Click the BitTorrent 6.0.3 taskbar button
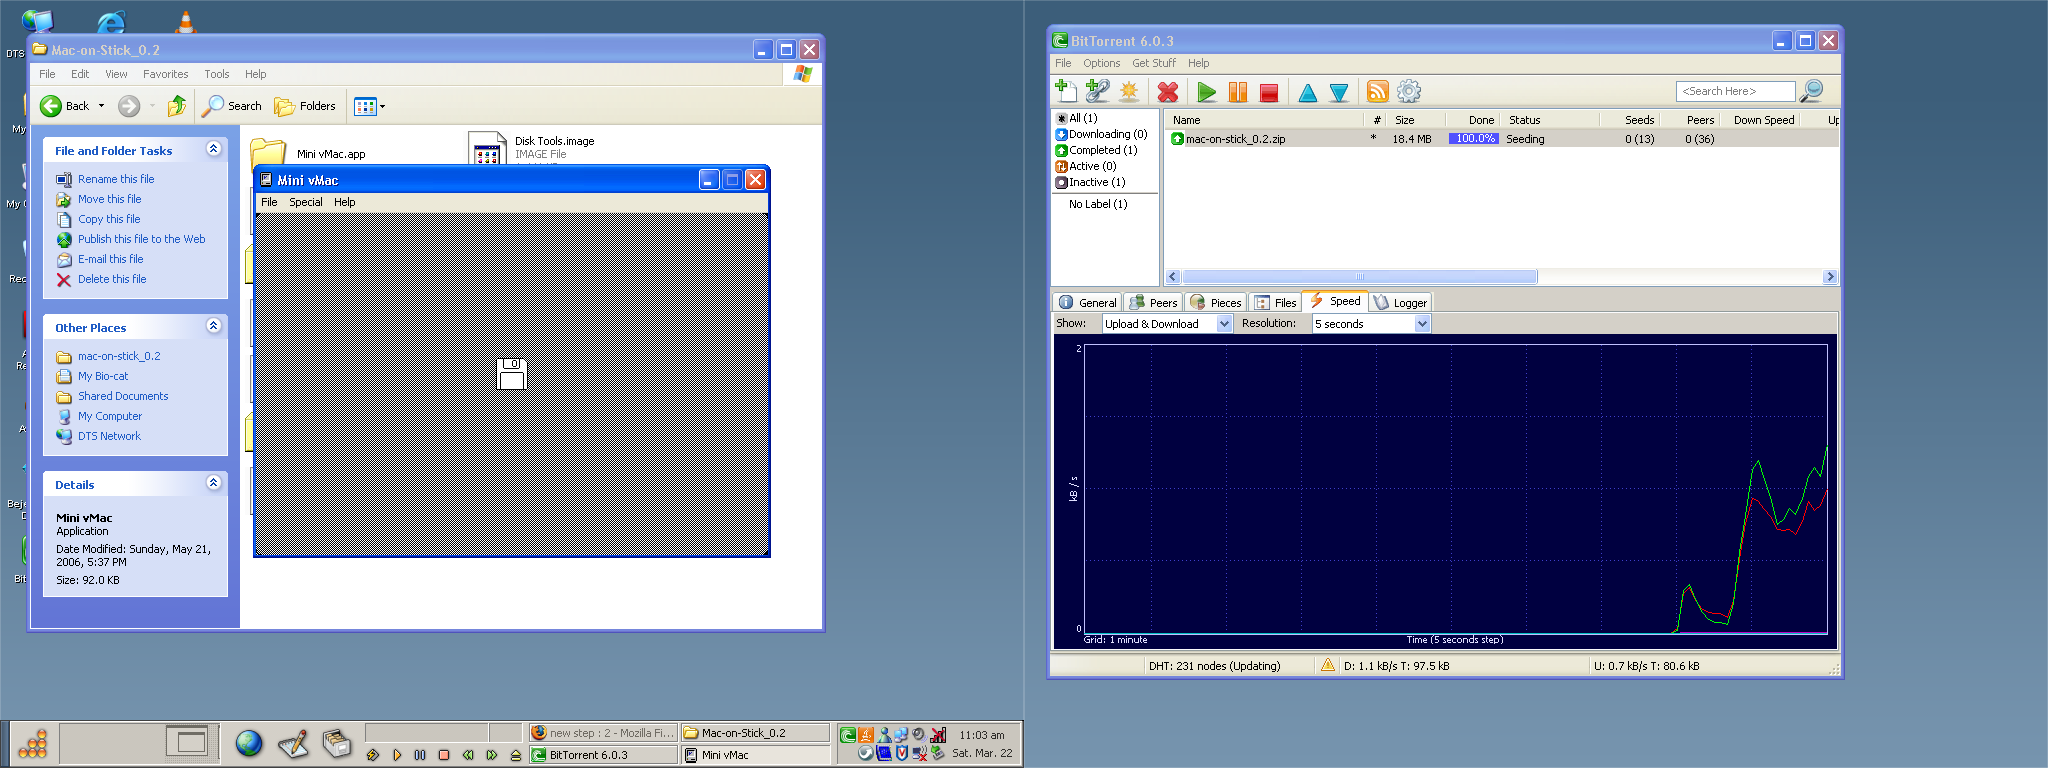2048x768 pixels. point(603,755)
